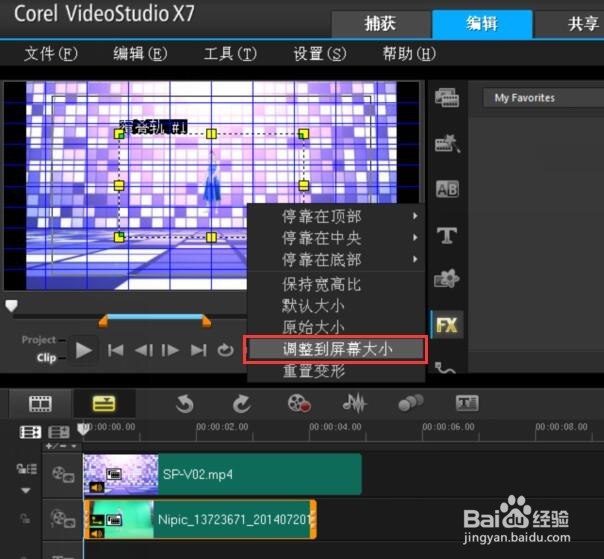604x559 pixels.
Task: Expand the 停靠在中央 submenu arrow
Action: (415, 237)
